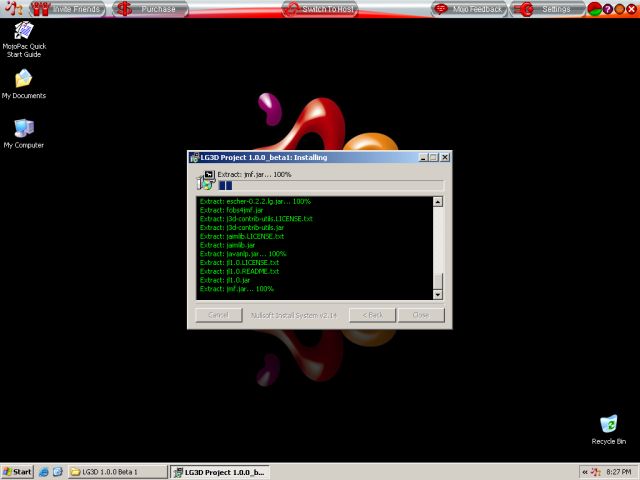Open Settings in the MojoPac bar

point(548,9)
